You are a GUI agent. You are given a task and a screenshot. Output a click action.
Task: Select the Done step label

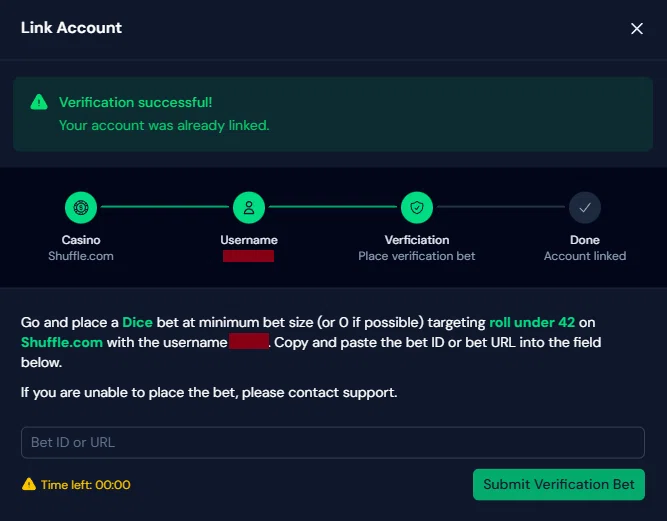point(585,240)
